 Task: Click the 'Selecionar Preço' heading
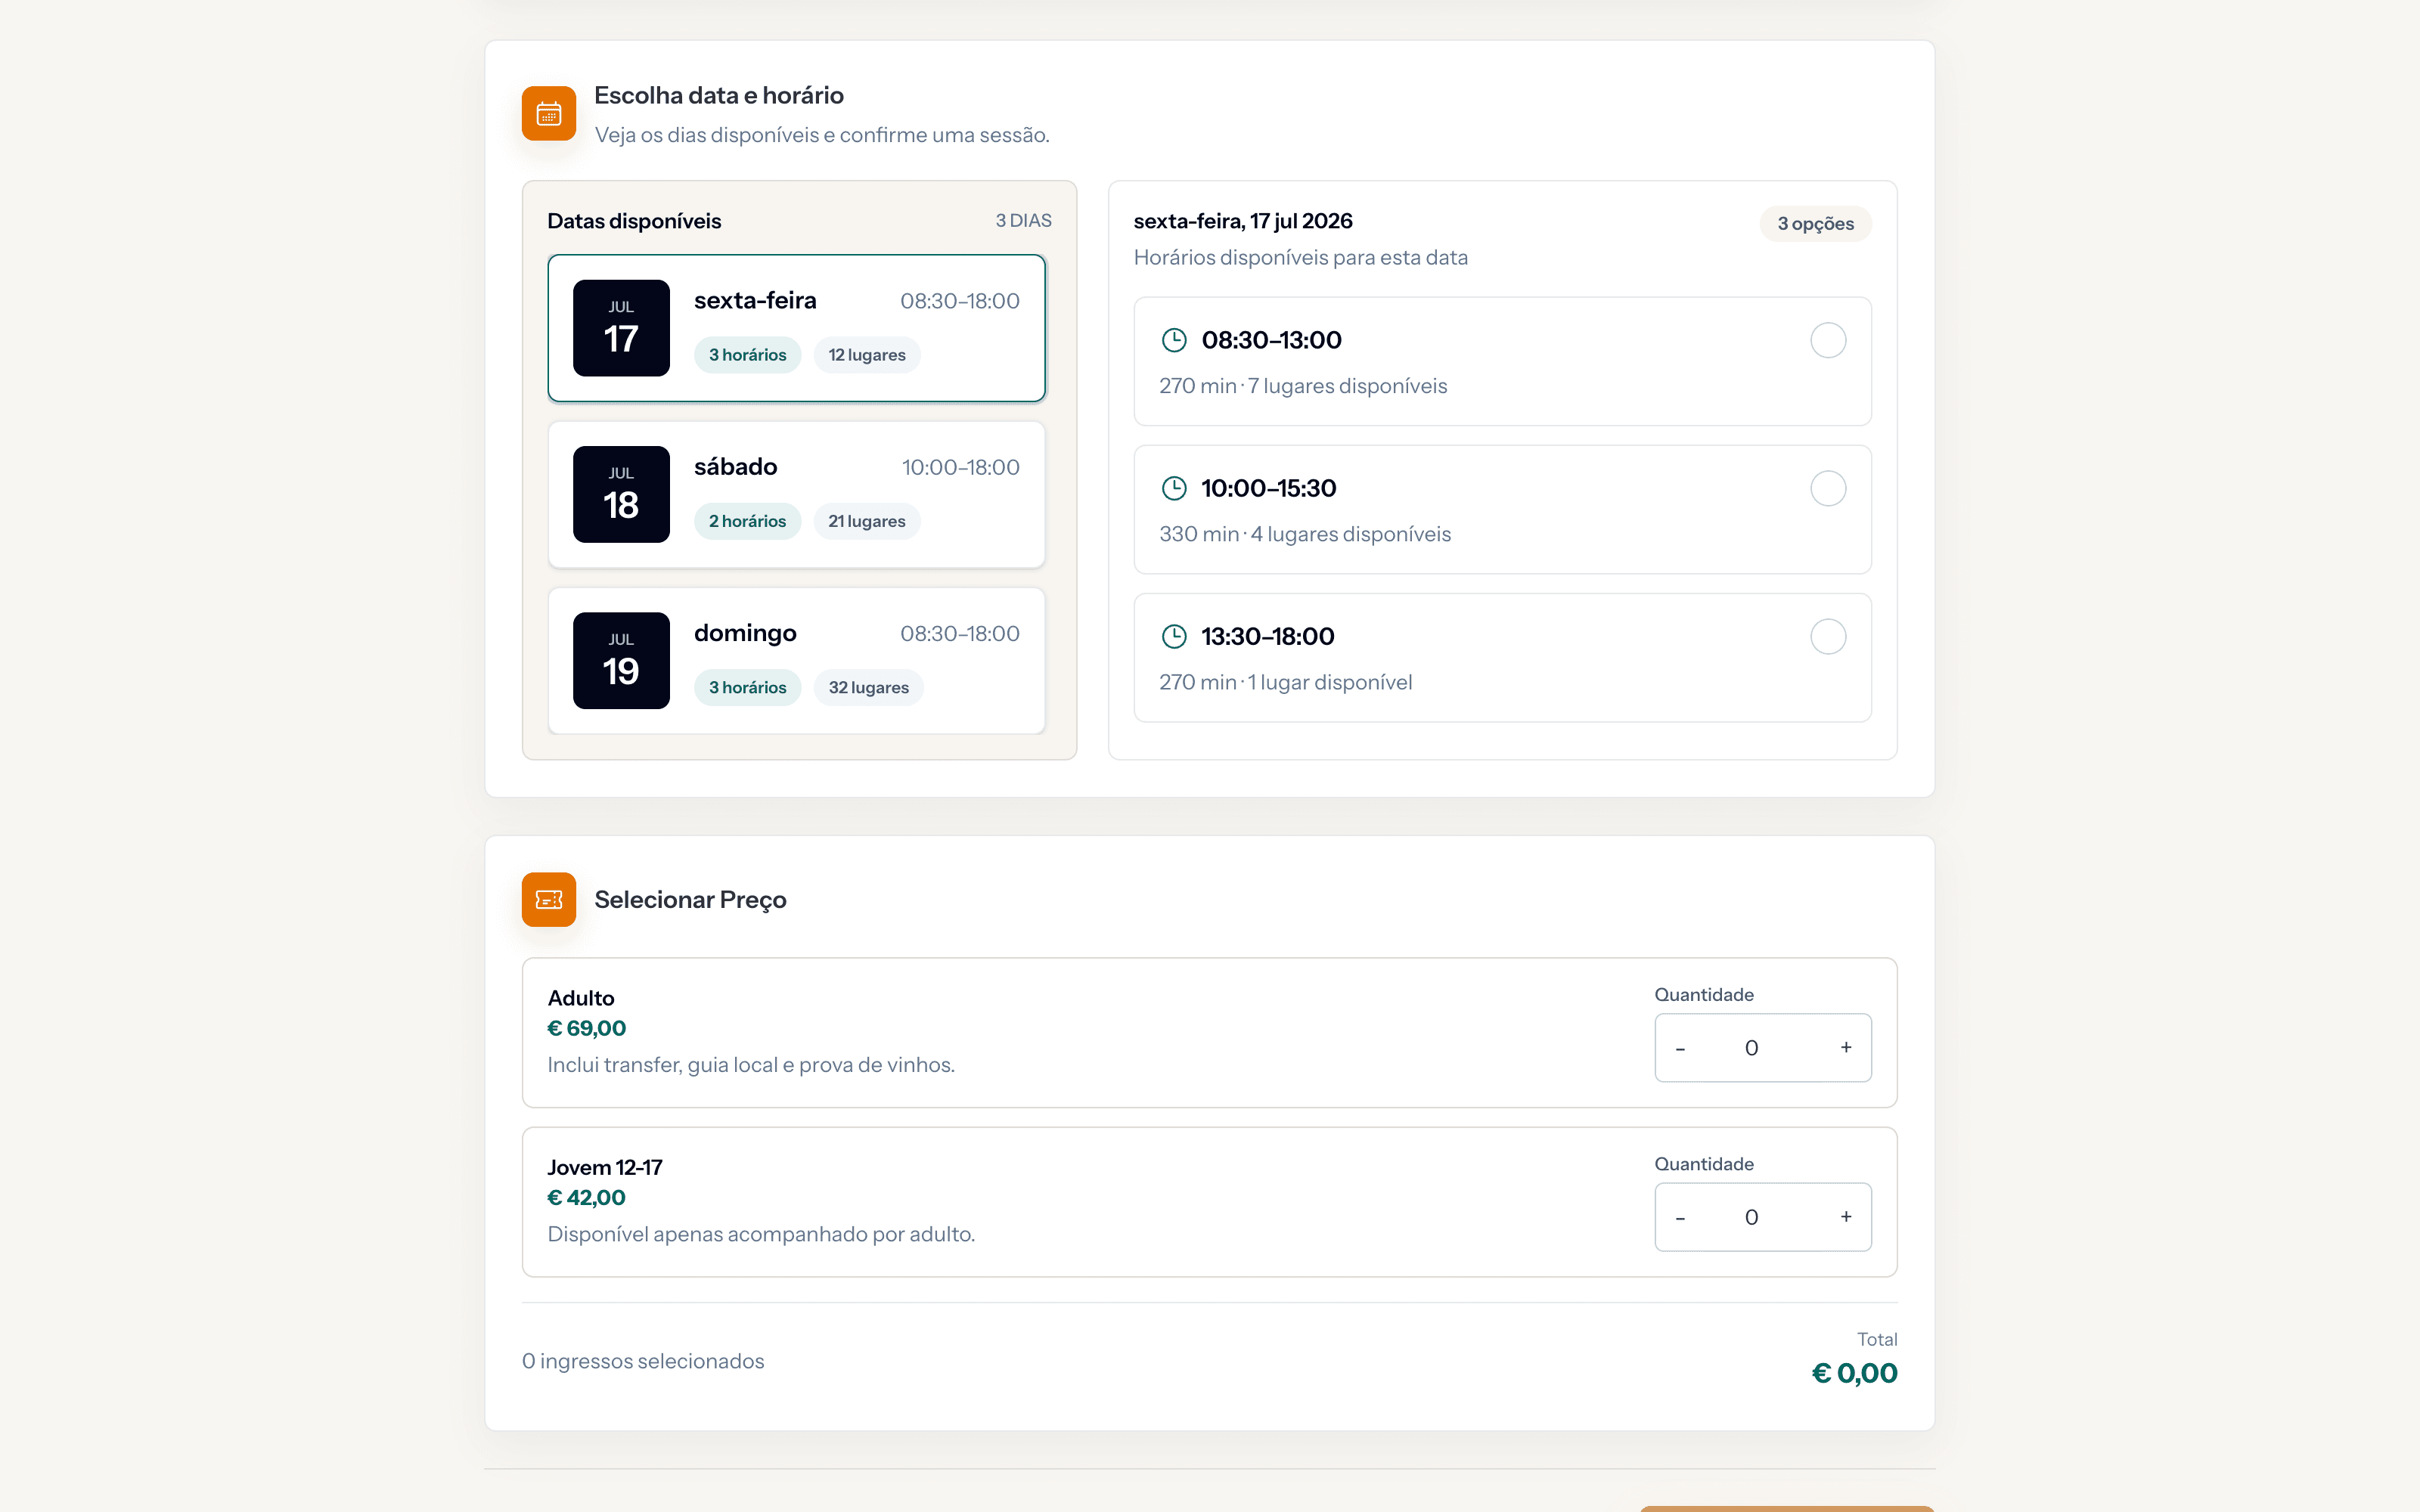pyautogui.click(x=690, y=900)
